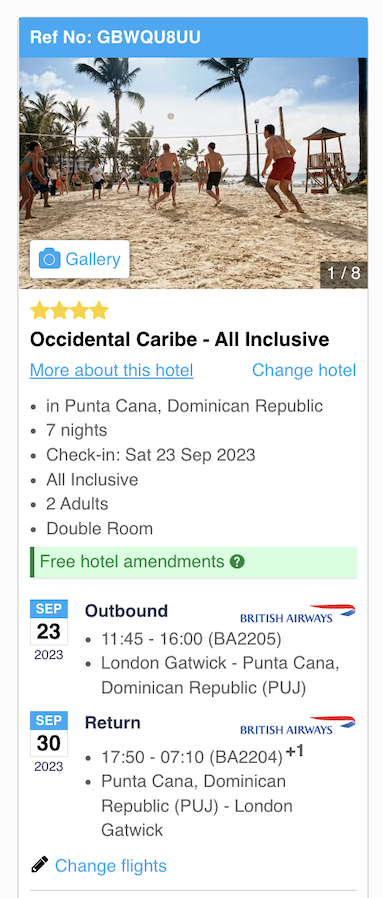Click the +1 next-day arrival indicator
This screenshot has width=383, height=898.
294,751
